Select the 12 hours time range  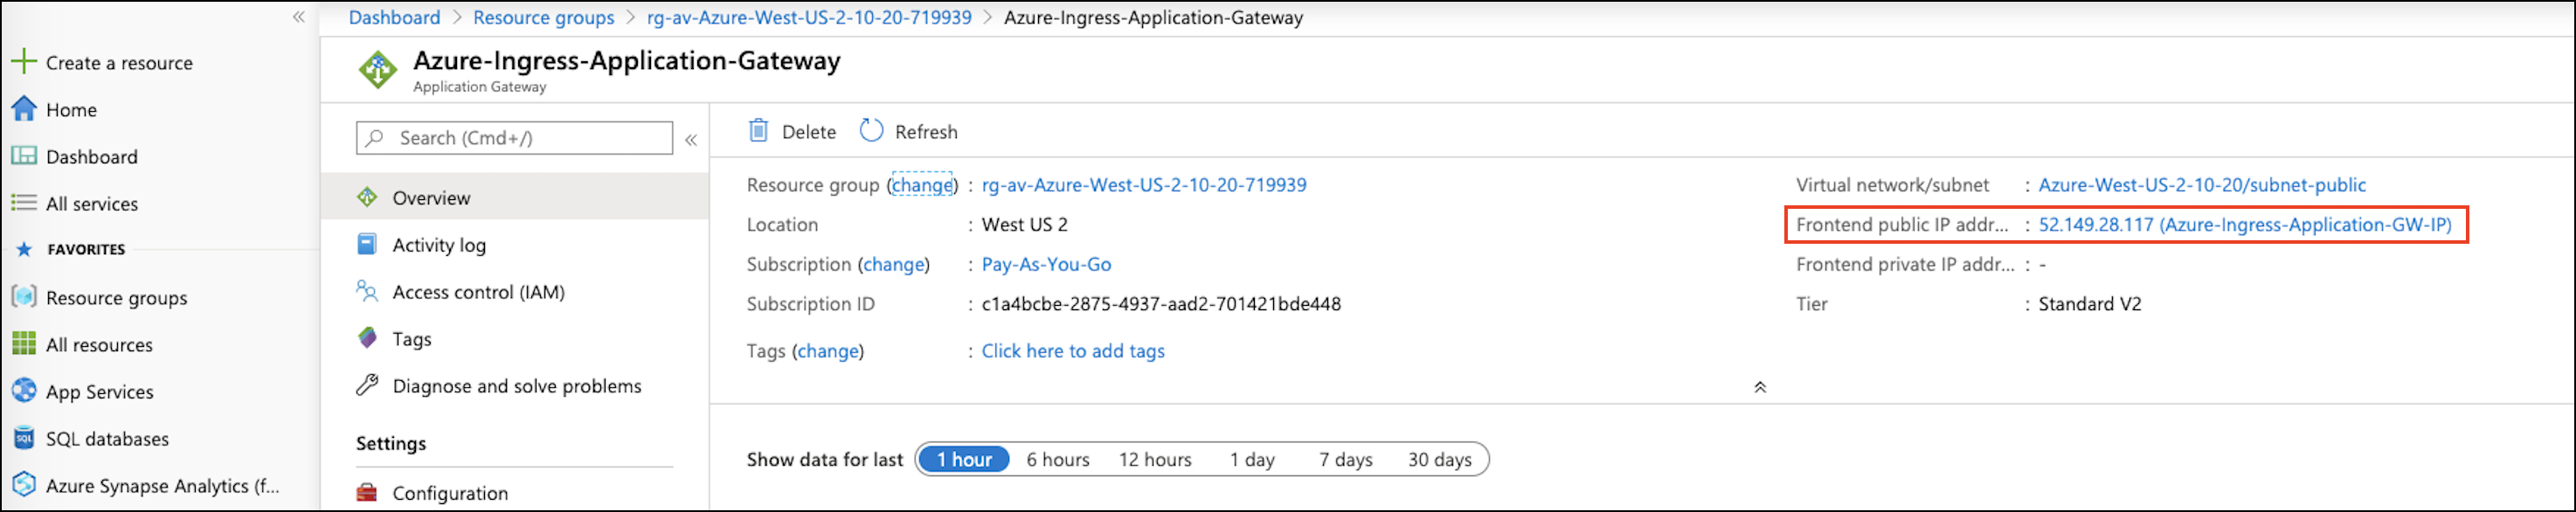pos(1155,459)
